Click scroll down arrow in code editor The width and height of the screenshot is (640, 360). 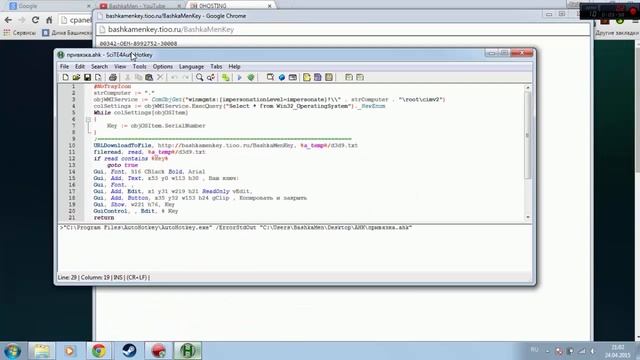coord(528,218)
